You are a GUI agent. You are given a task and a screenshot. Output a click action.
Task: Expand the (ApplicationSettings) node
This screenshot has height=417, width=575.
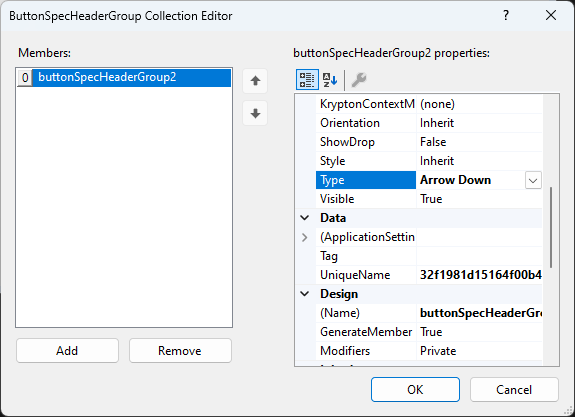[x=305, y=237]
